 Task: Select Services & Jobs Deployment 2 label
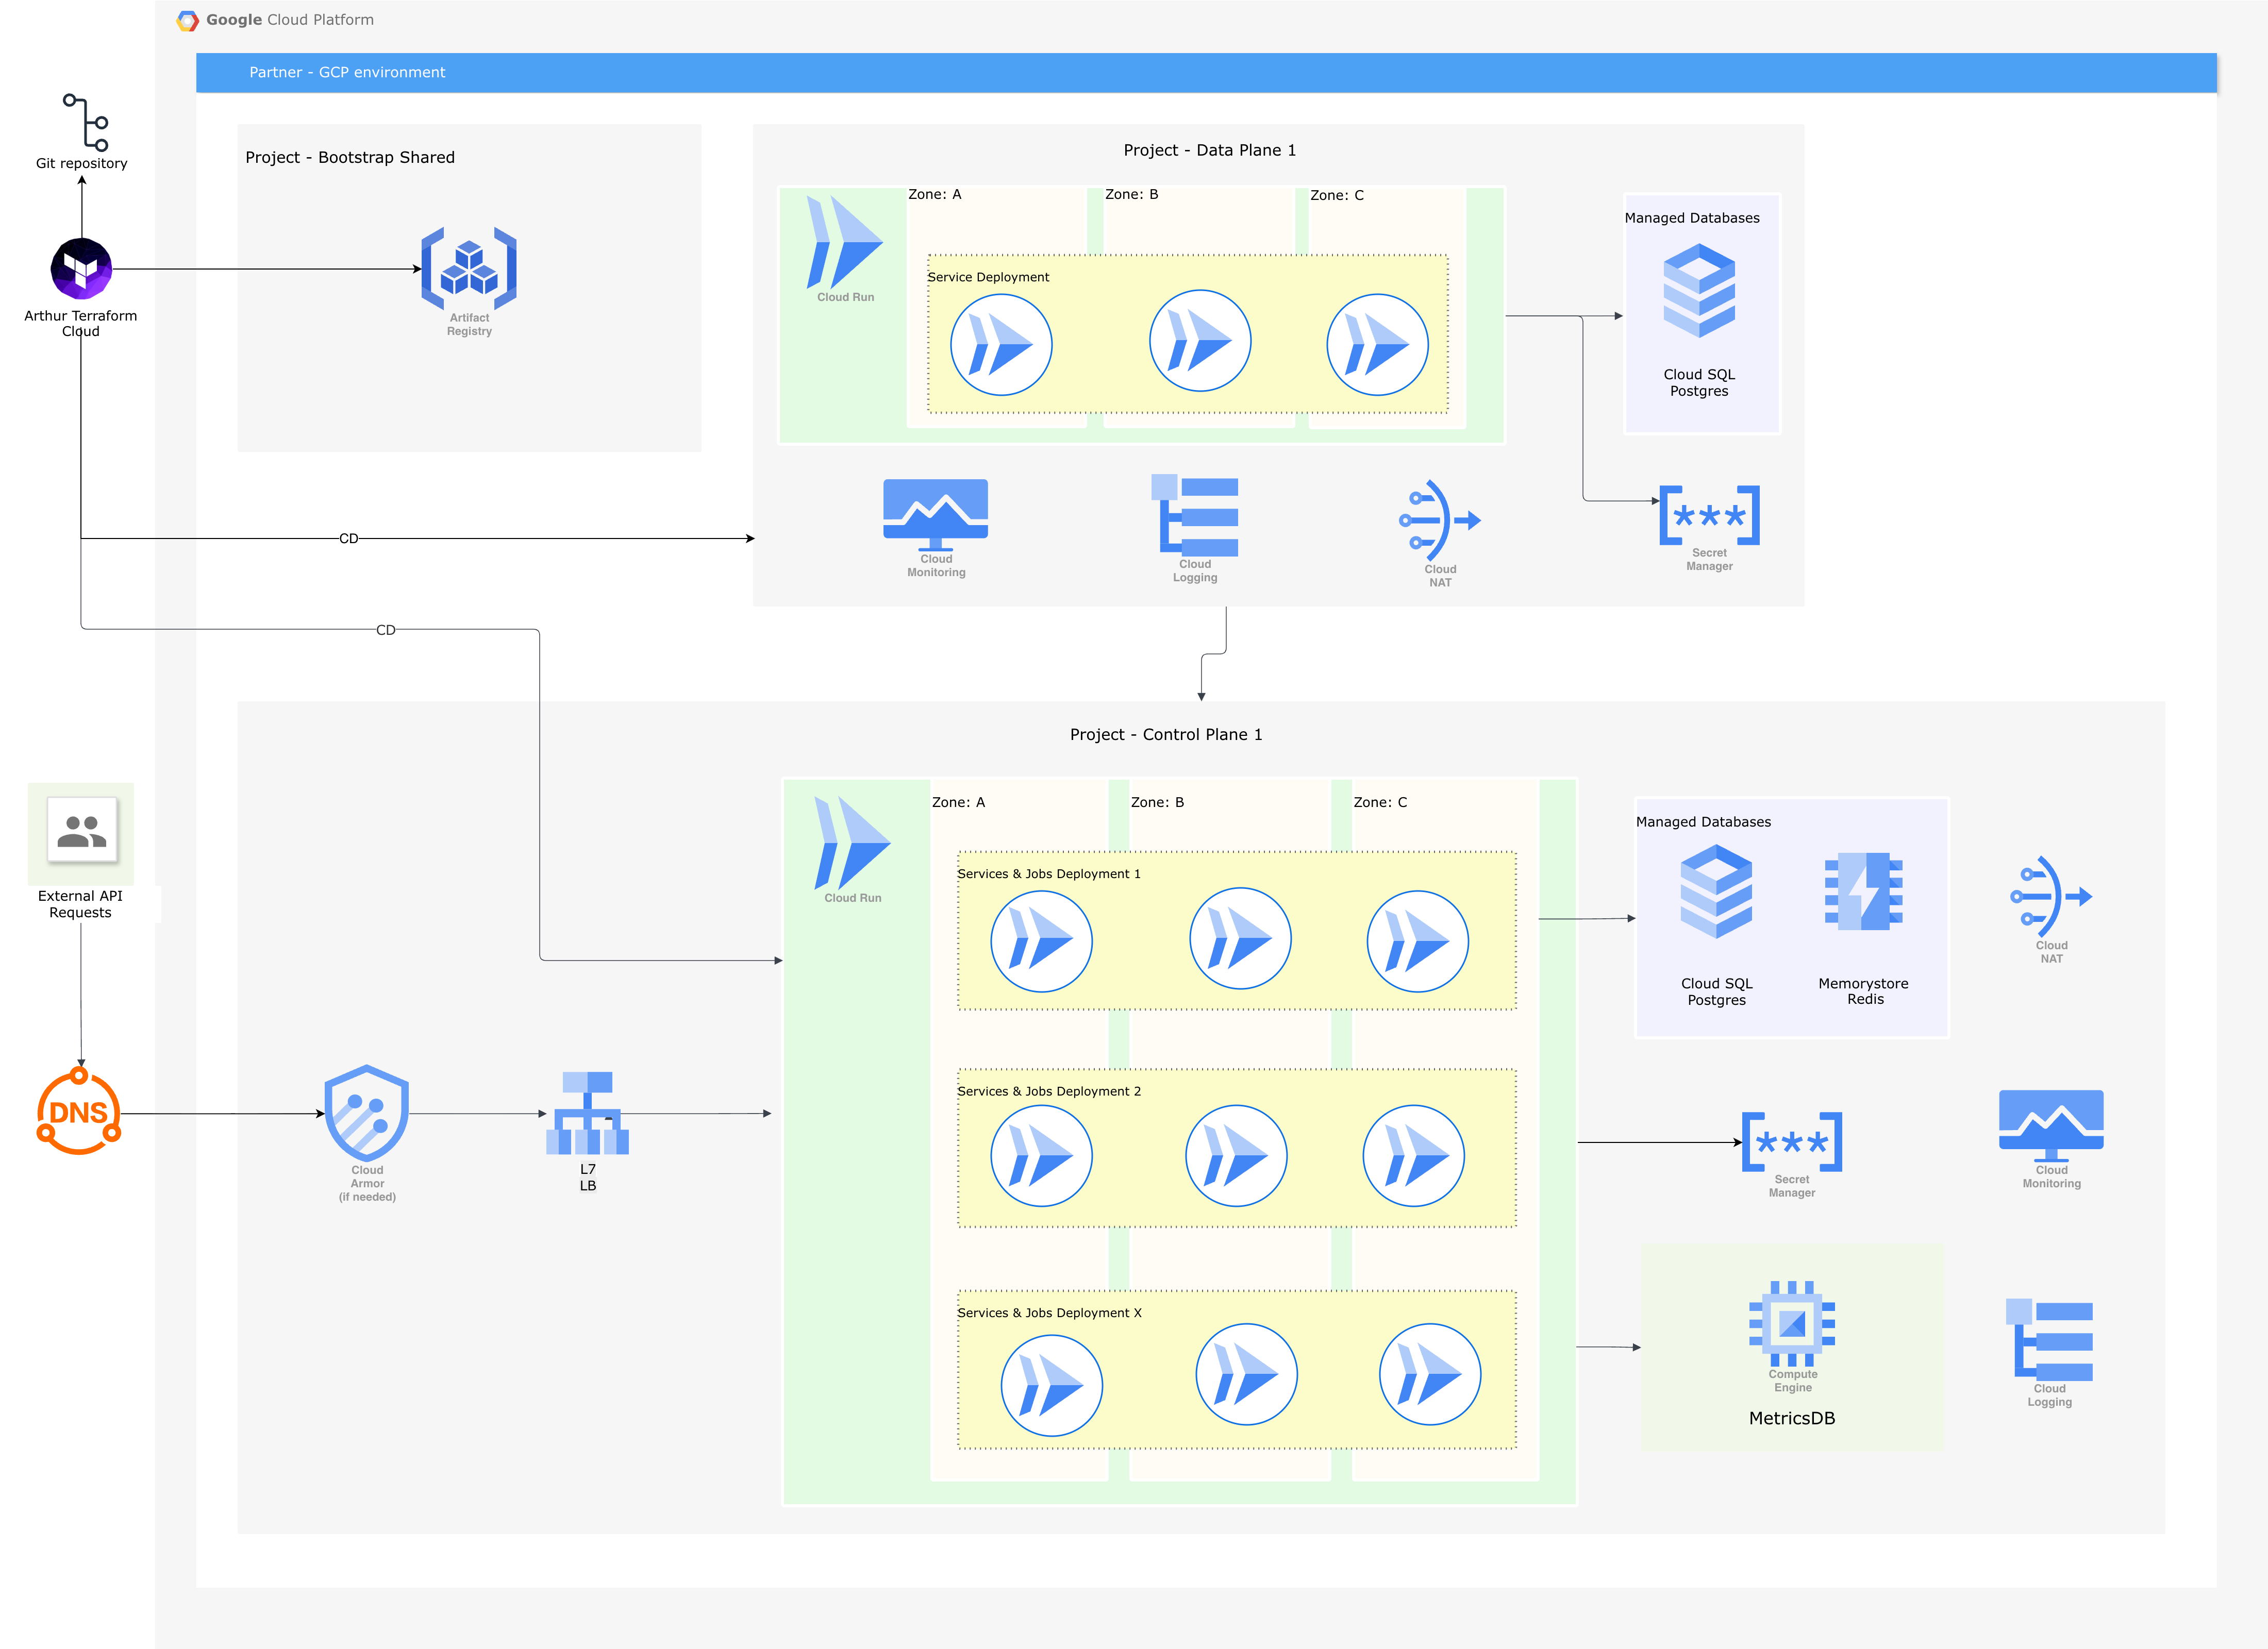(x=1048, y=1091)
